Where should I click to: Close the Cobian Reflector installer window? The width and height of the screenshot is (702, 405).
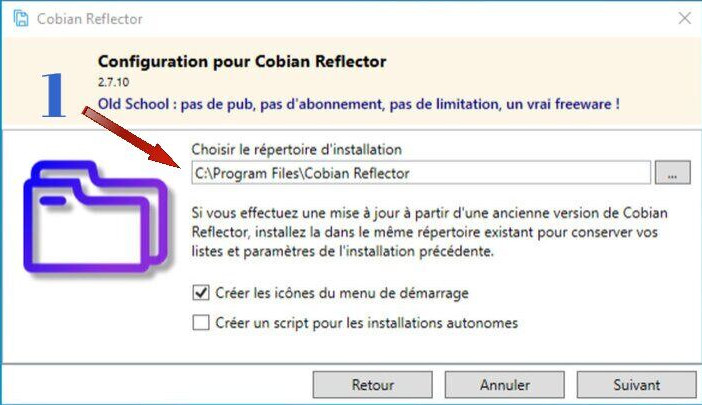[685, 18]
